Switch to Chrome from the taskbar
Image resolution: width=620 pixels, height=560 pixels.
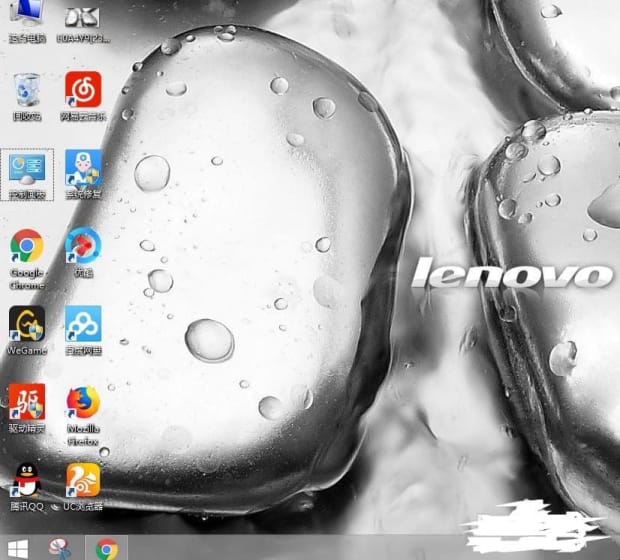pos(105,548)
